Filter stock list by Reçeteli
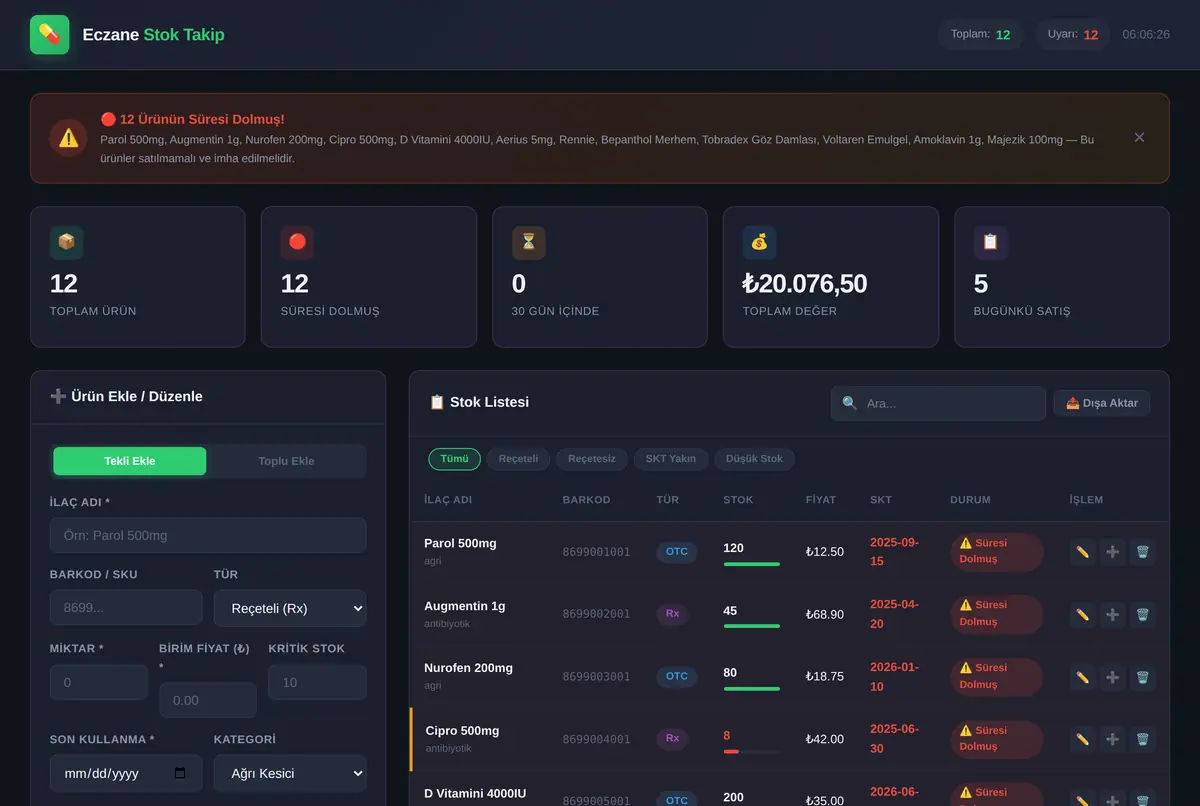The width and height of the screenshot is (1200, 806). 518,459
